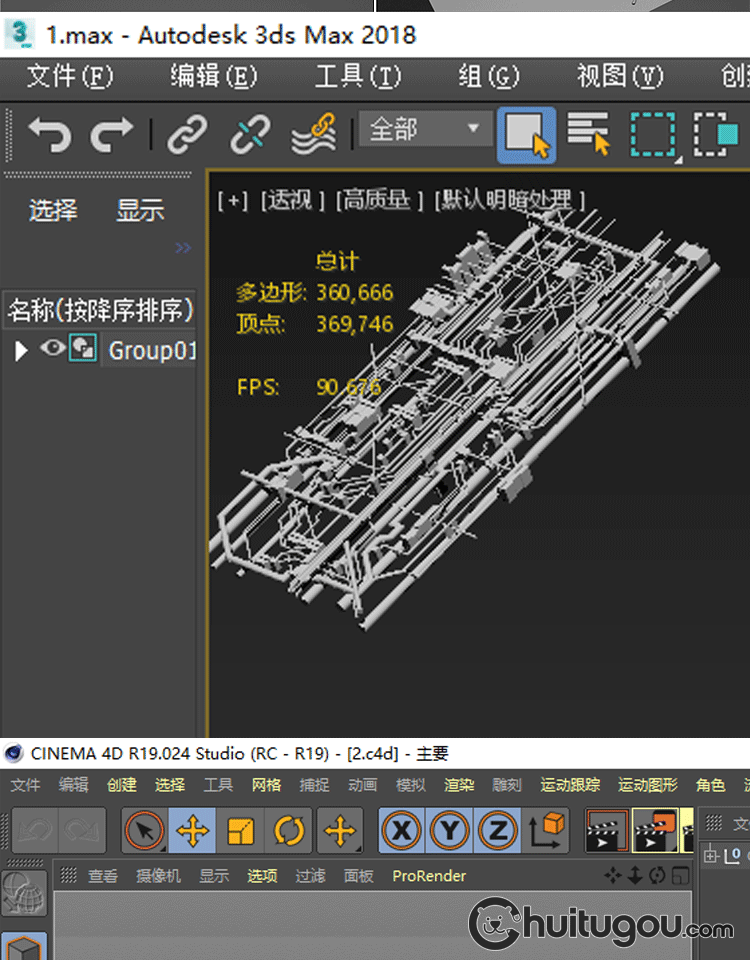Click the 选择 button in scene explorer
Viewport: 750px width, 960px height.
(x=52, y=210)
